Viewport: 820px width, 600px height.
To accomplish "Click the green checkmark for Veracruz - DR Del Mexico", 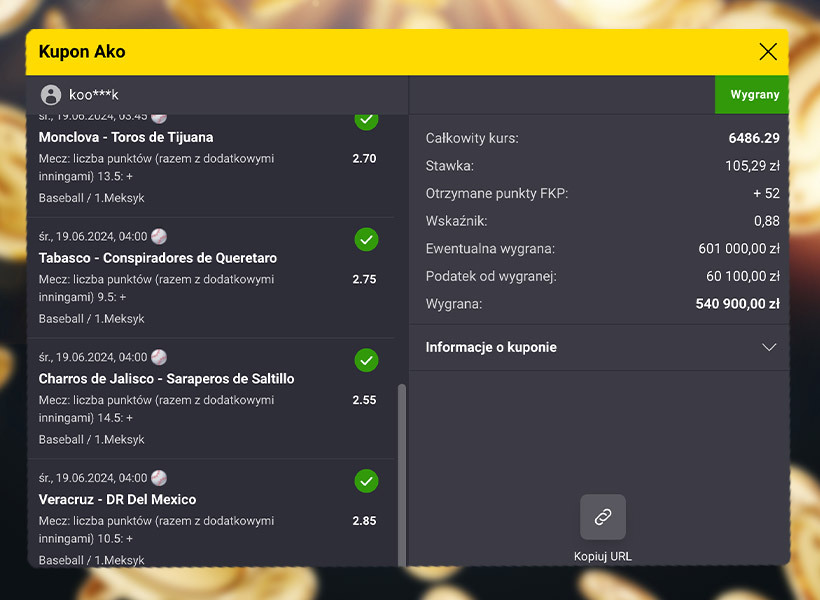I will coord(366,481).
